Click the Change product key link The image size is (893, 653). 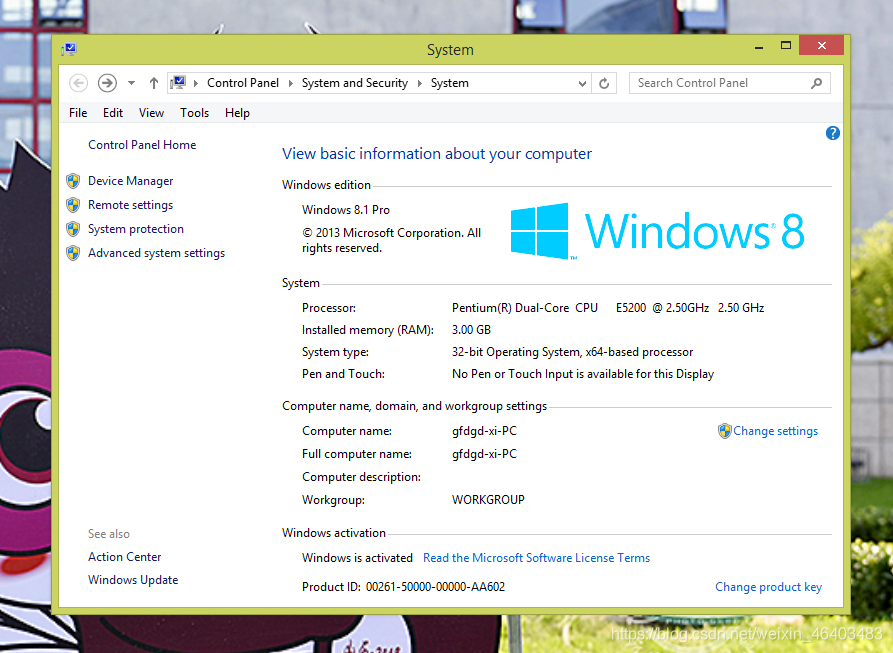click(768, 587)
